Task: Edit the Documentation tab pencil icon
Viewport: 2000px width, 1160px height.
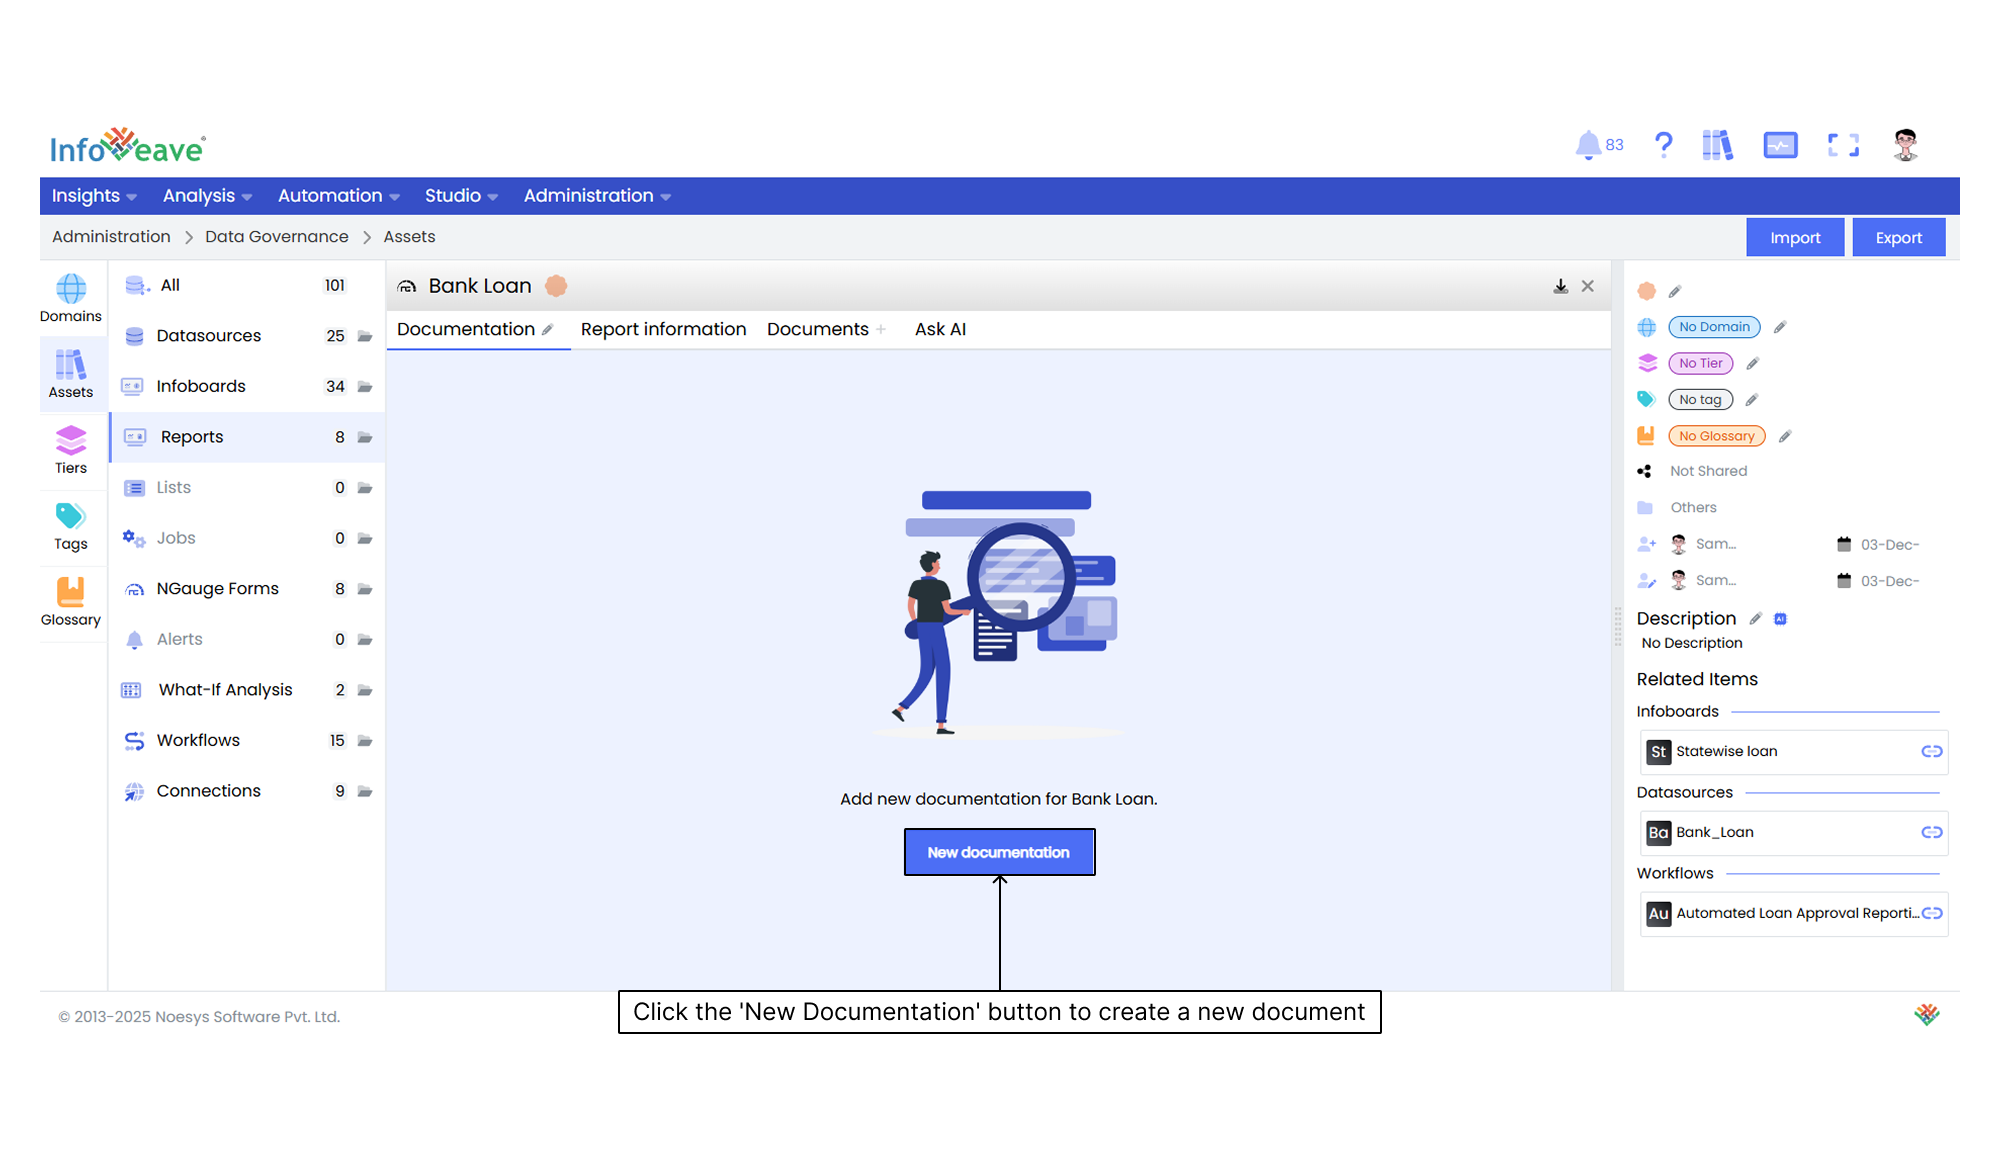Action: 548,330
